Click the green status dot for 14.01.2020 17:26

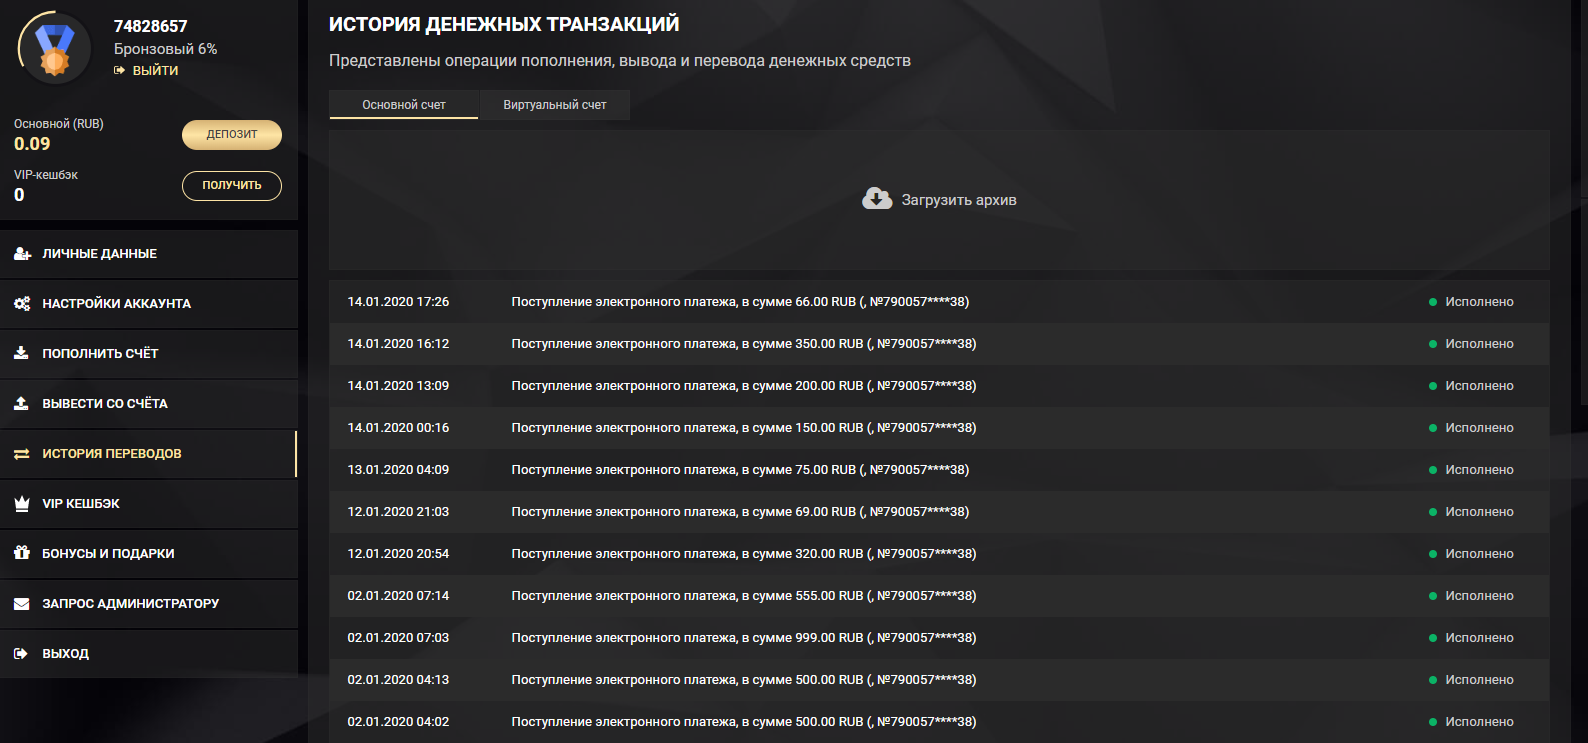pos(1433,302)
